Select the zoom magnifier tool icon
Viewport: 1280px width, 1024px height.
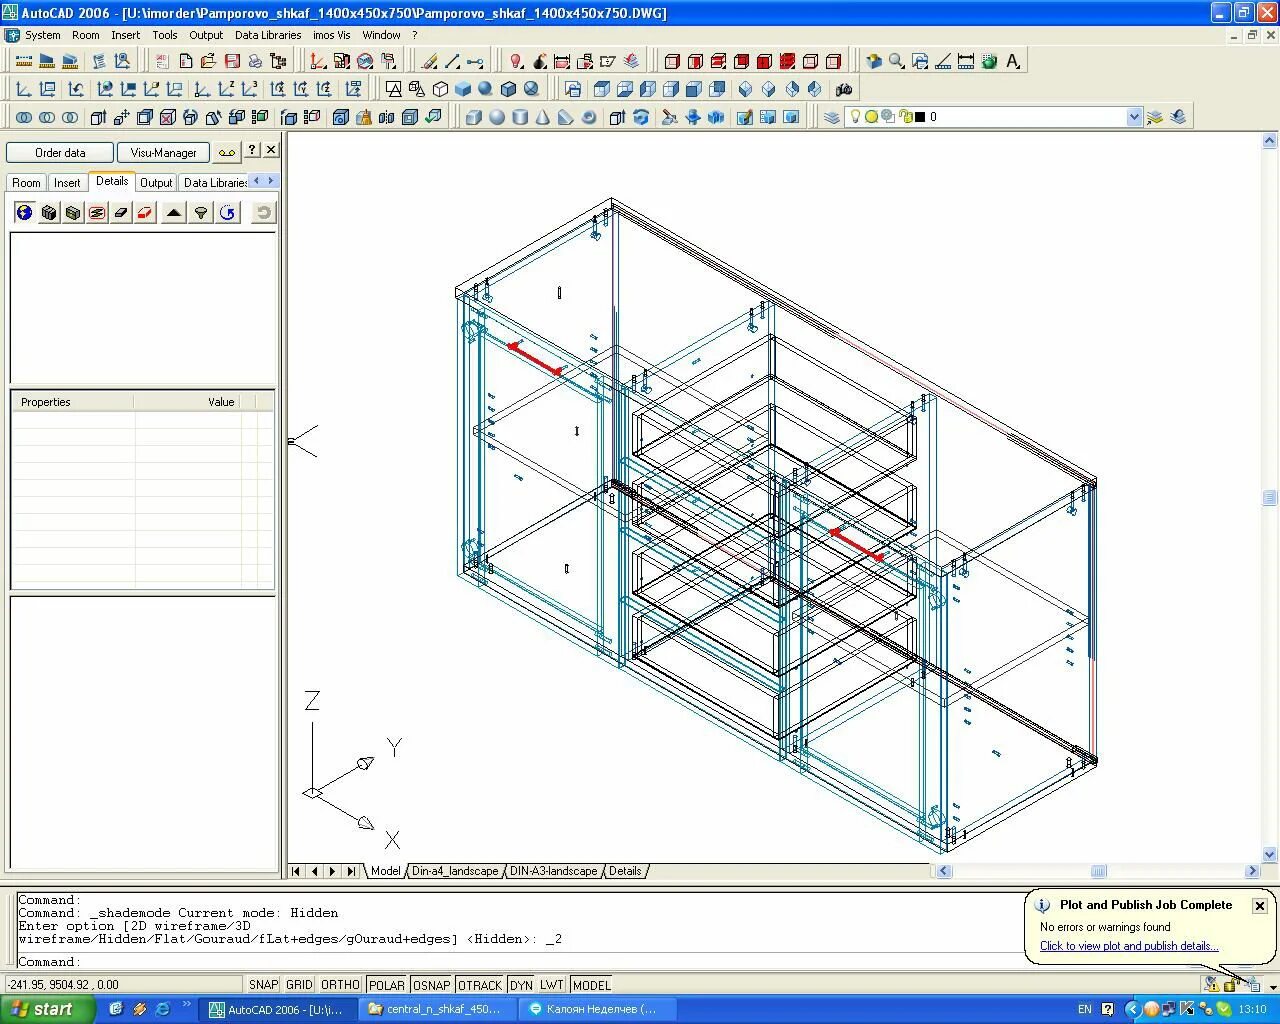point(897,61)
